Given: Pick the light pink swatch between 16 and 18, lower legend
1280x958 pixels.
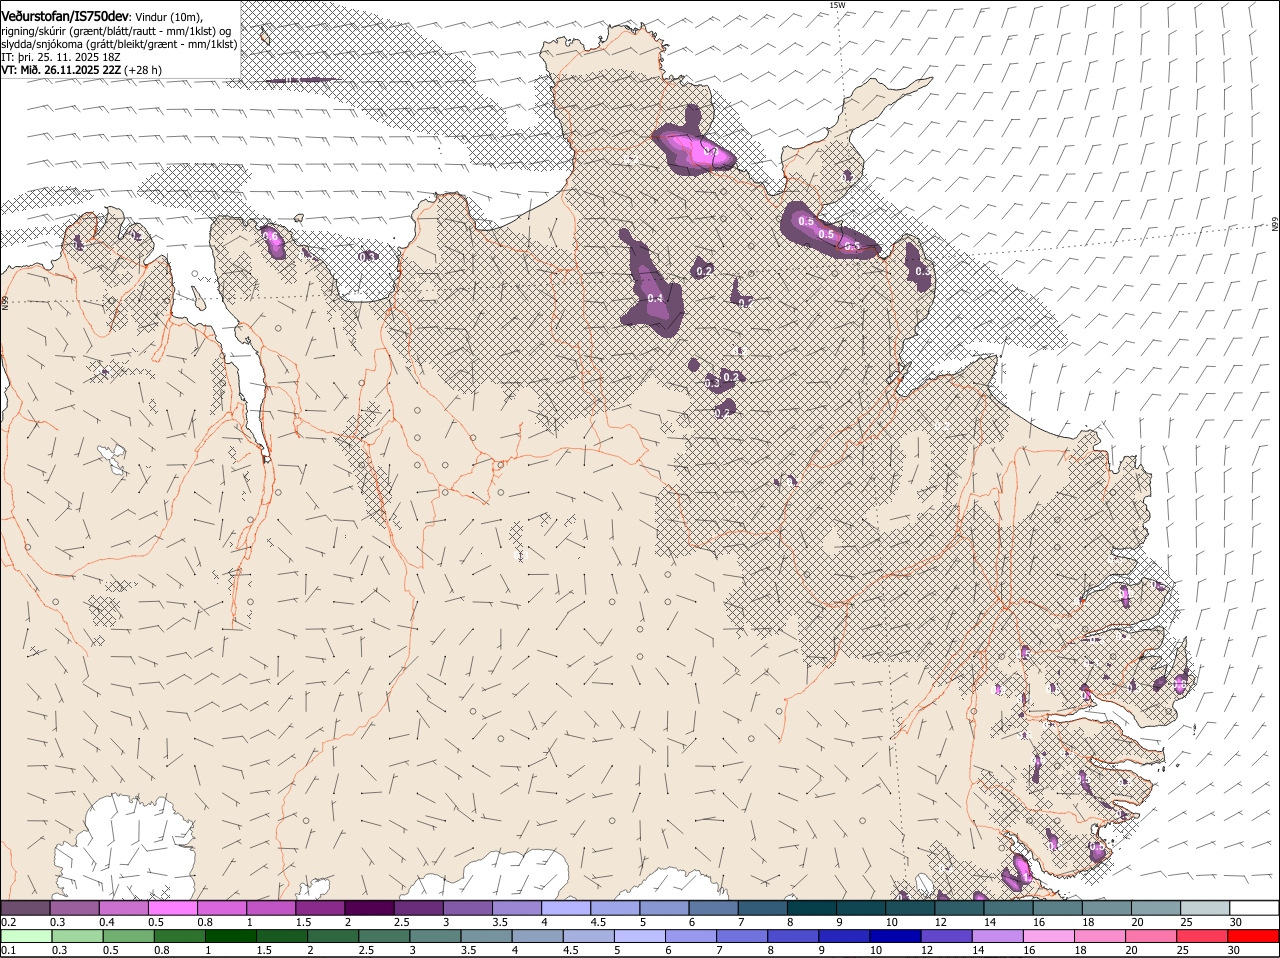Looking at the screenshot, I should pyautogui.click(x=1050, y=936).
